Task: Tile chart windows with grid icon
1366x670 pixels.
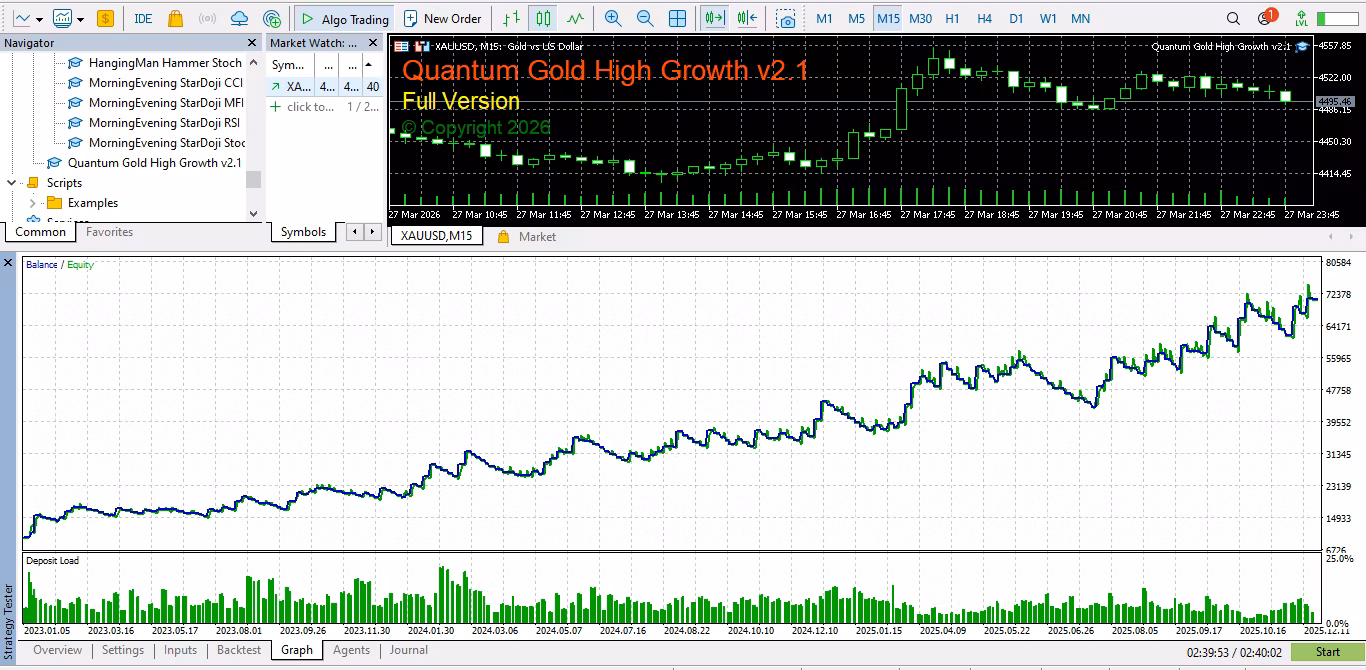Action: pos(677,18)
